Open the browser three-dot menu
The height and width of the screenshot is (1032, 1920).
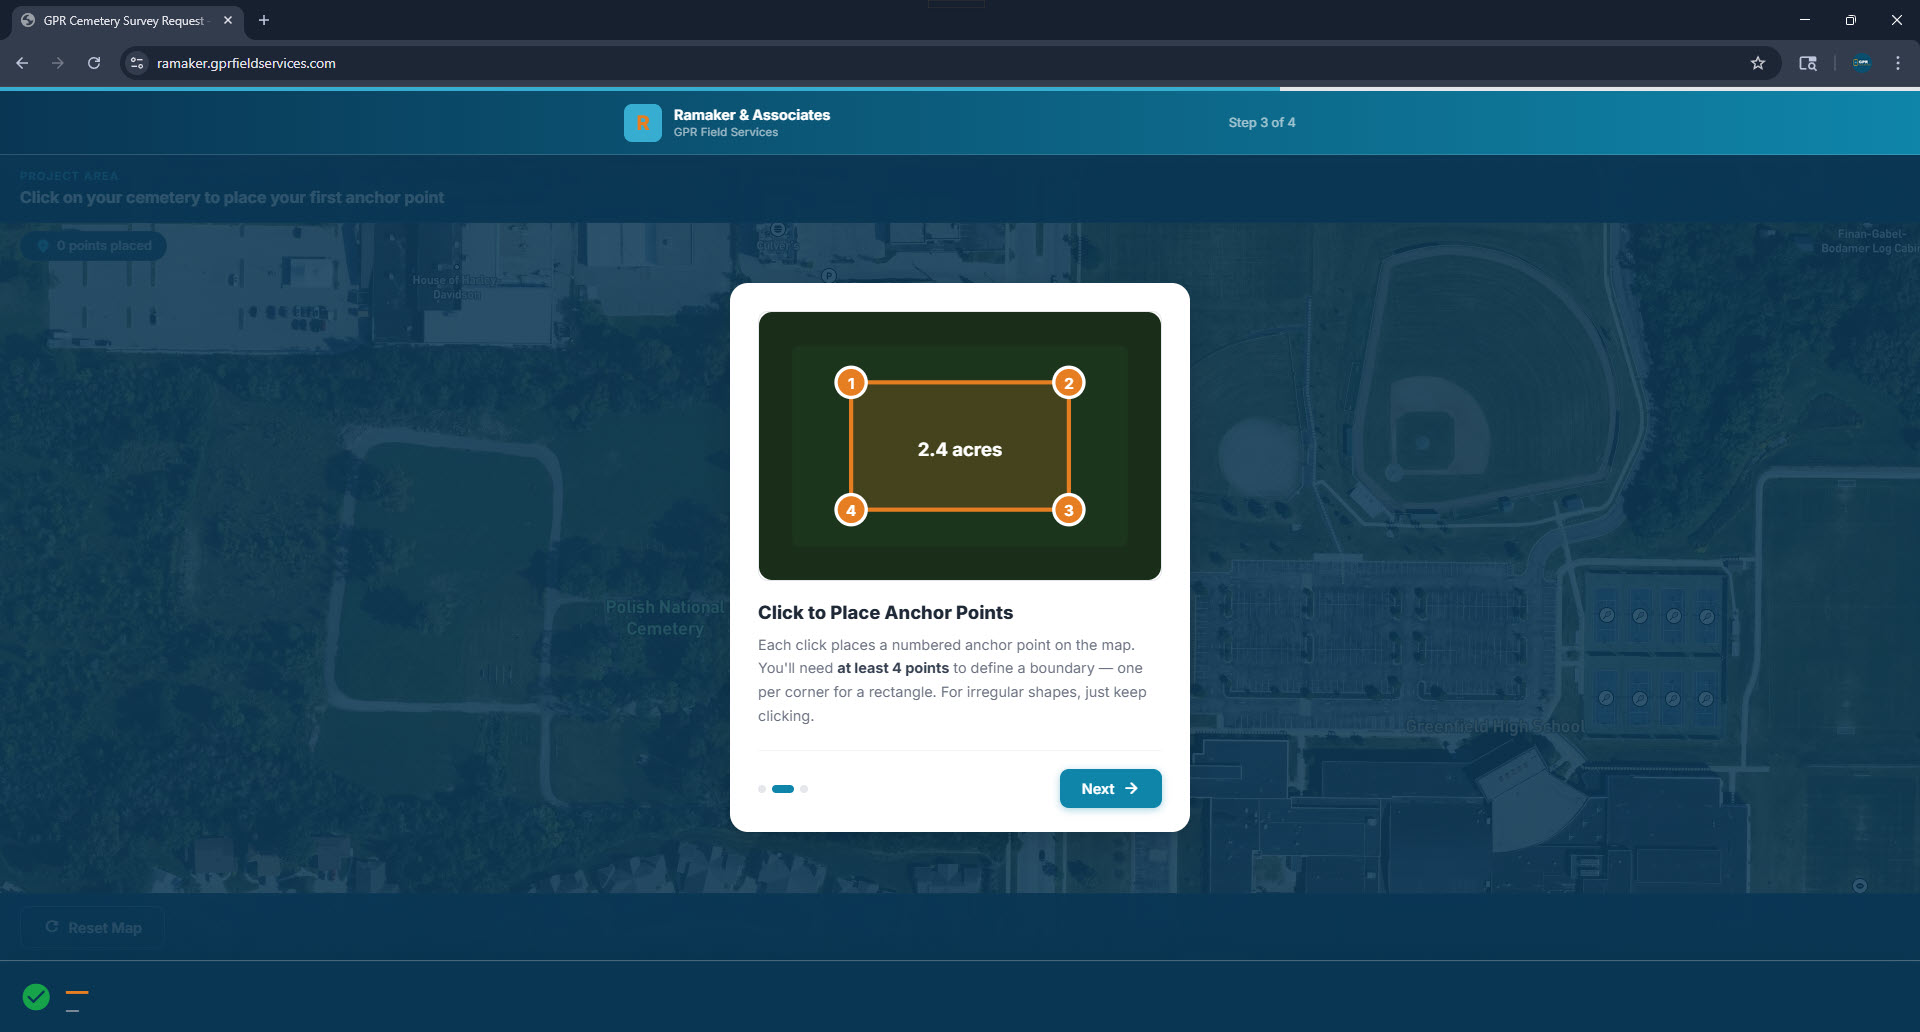pyautogui.click(x=1897, y=63)
